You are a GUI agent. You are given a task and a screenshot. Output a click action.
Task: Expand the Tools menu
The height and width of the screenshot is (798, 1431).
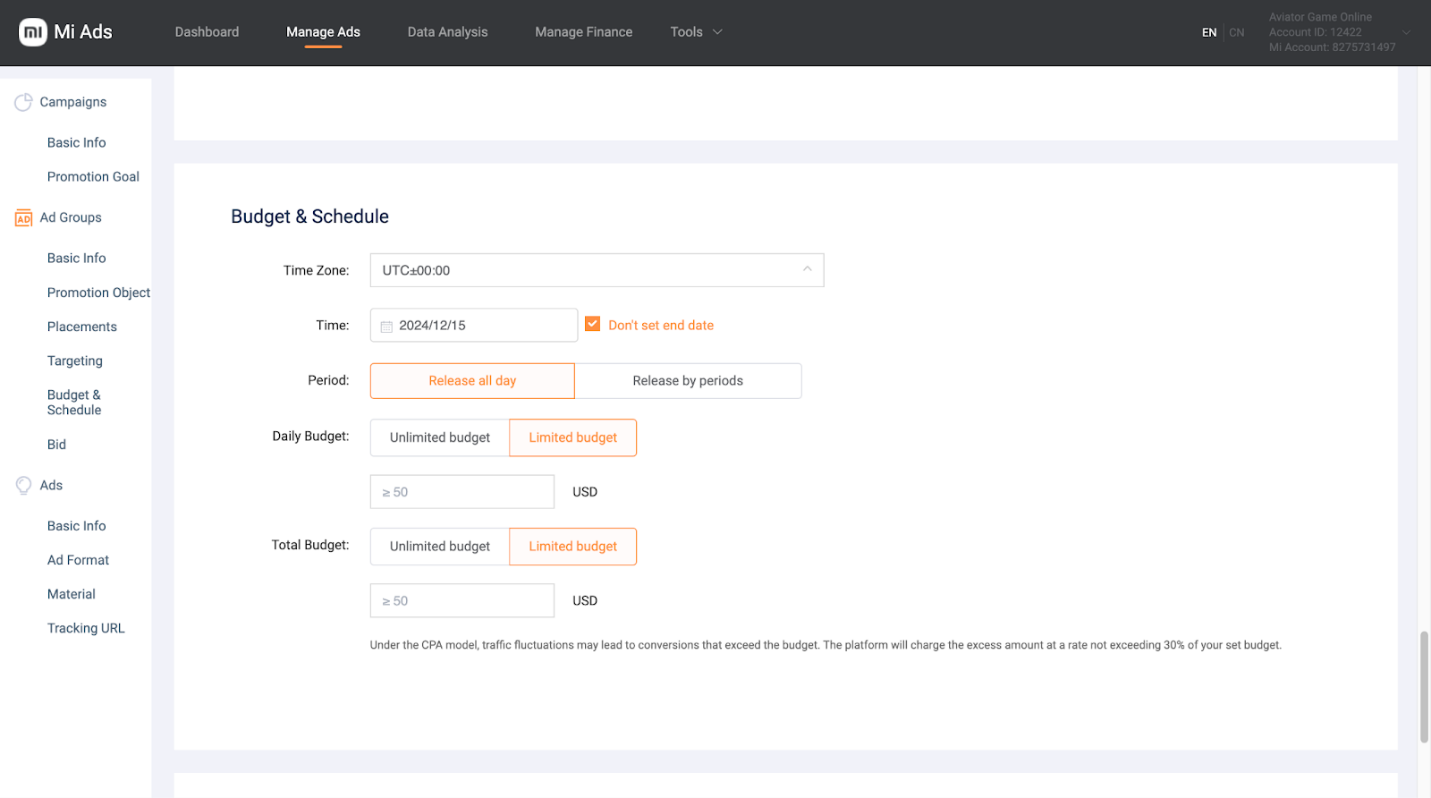coord(696,32)
